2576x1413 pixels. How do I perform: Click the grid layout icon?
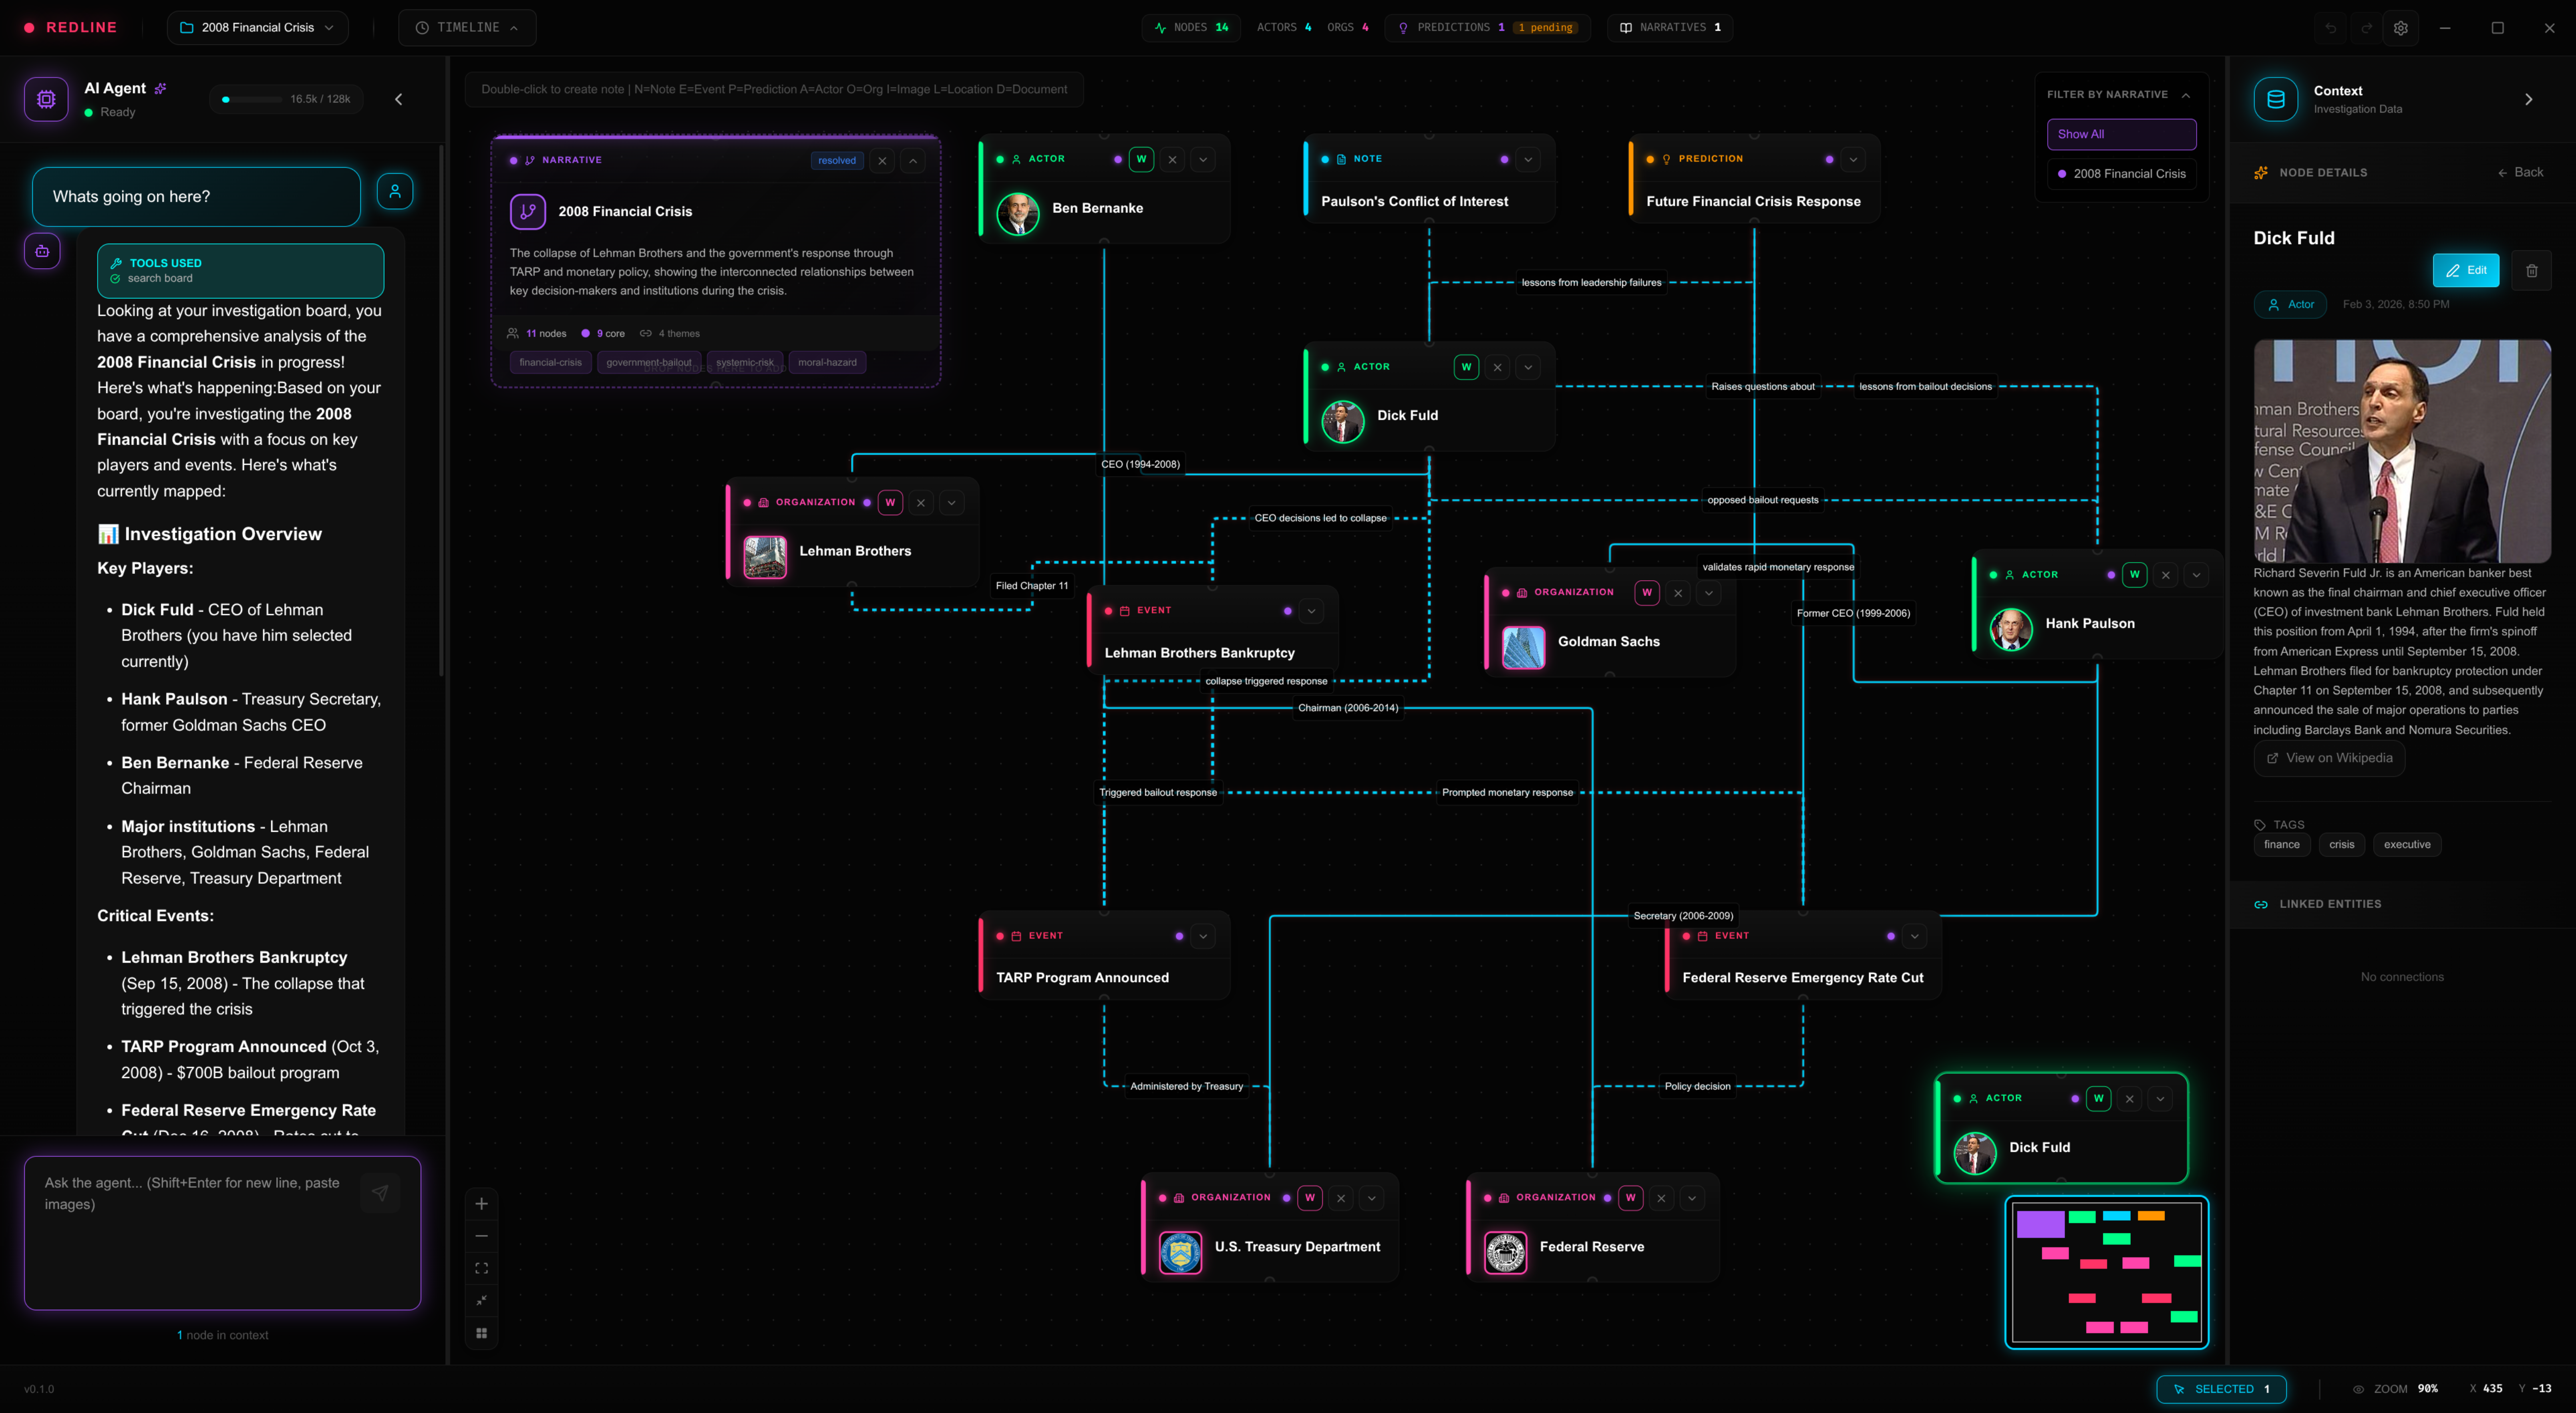(x=481, y=1333)
